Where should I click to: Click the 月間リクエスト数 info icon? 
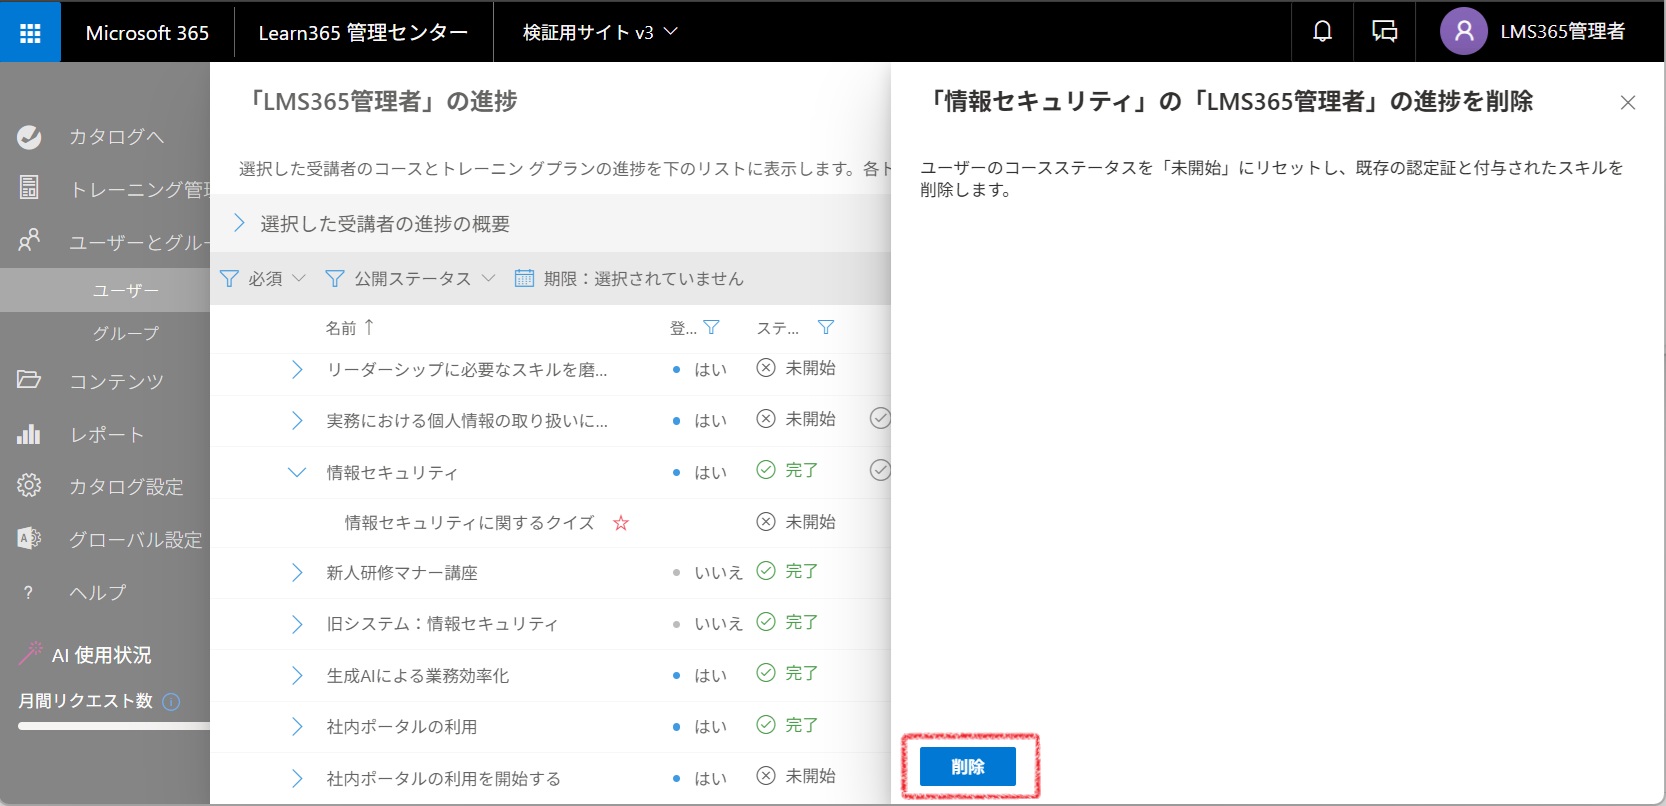coord(171,702)
